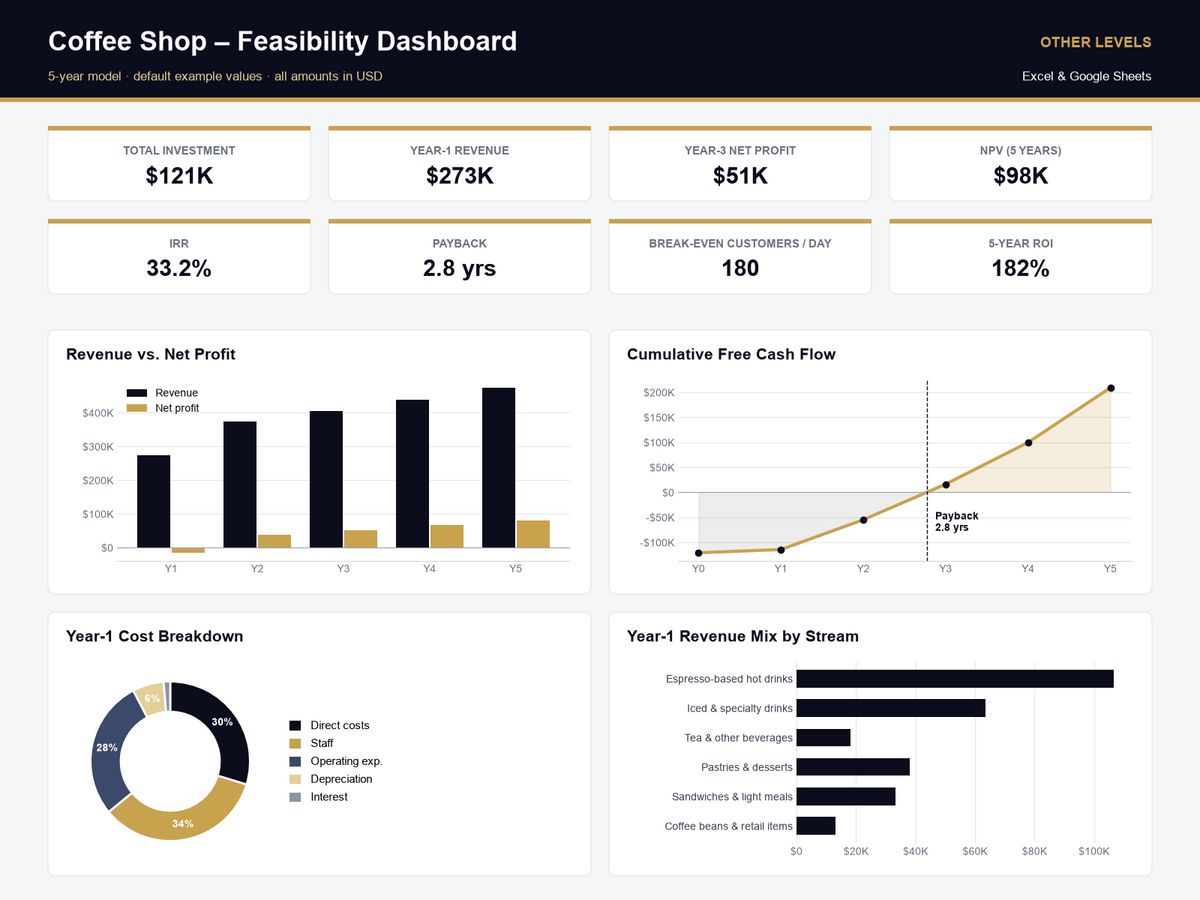Click the $400K axis label in bar chart
1200x900 pixels.
coord(98,413)
